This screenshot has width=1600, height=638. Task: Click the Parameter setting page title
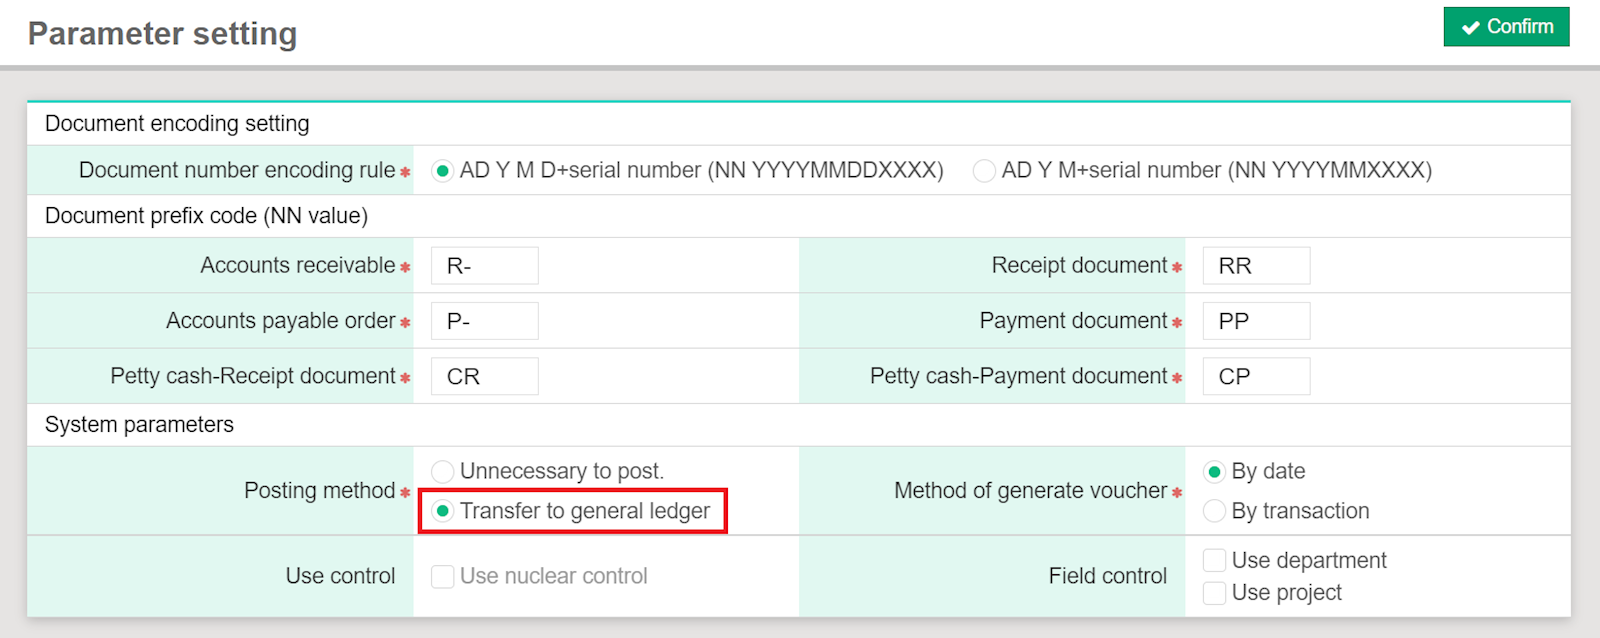pos(162,34)
